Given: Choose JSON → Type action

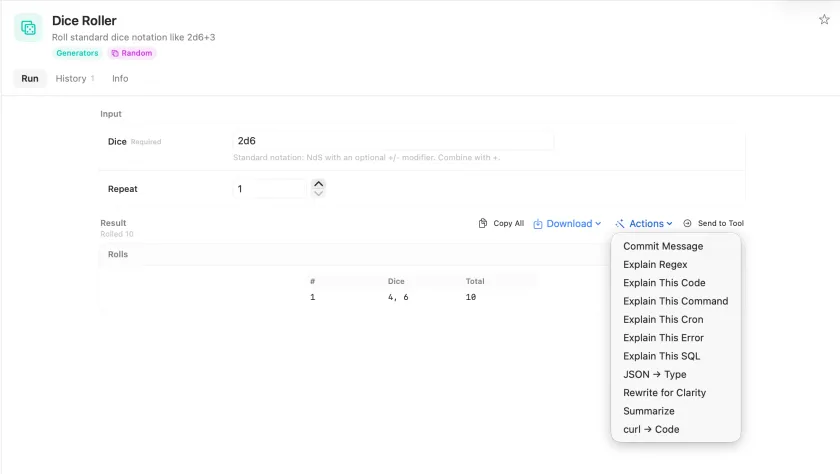Looking at the screenshot, I should click(x=676, y=374).
